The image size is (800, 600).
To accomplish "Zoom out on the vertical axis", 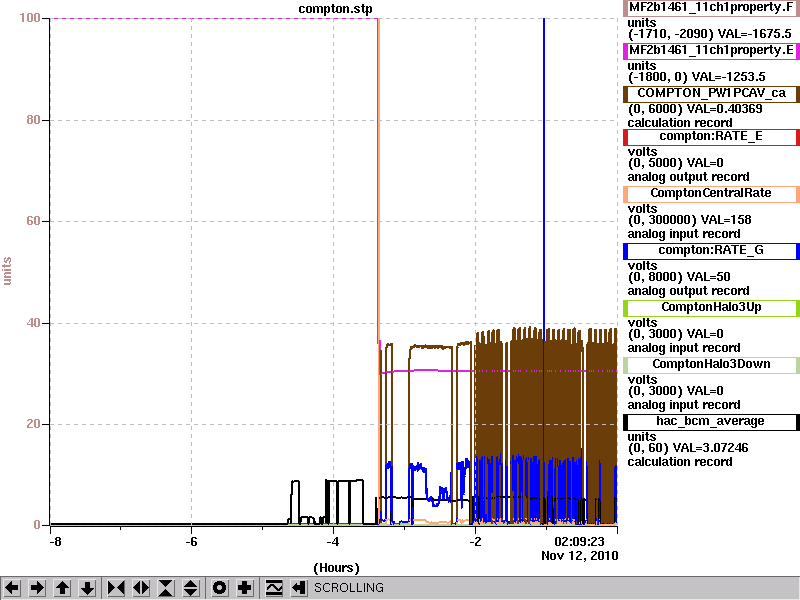I will (x=191, y=588).
